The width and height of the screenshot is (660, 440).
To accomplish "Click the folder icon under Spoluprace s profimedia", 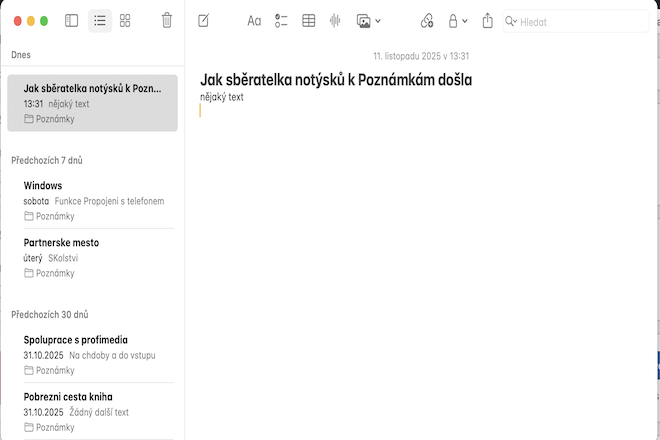I will point(29,370).
